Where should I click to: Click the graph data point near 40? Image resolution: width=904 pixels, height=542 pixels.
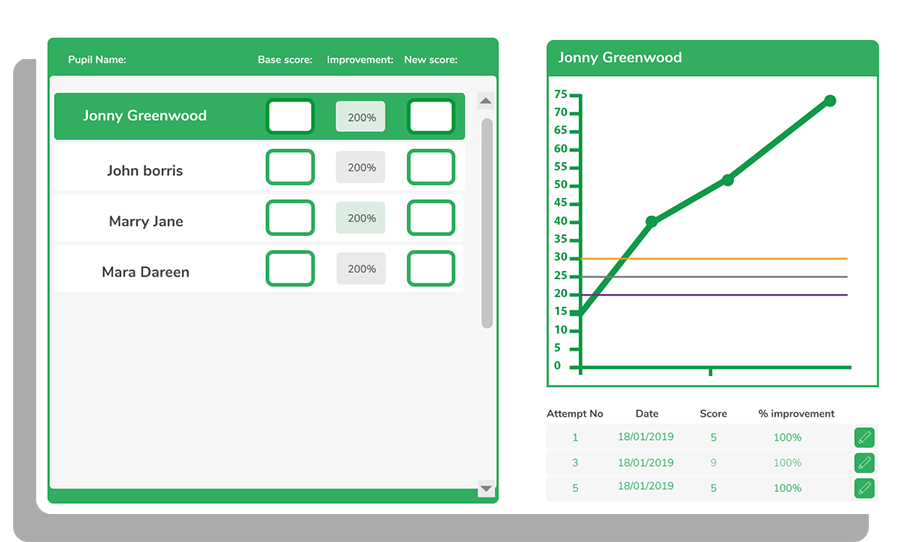(651, 221)
